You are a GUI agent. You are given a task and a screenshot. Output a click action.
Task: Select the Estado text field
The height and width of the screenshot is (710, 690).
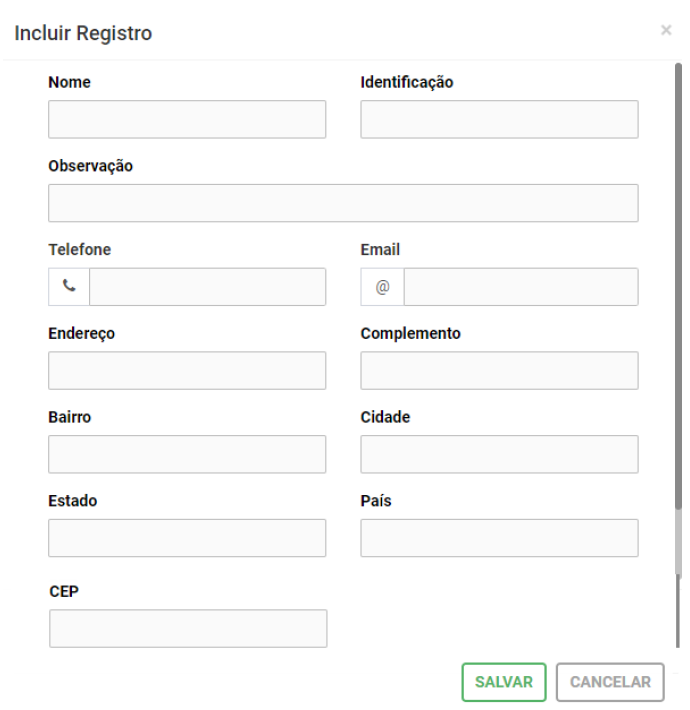pos(187,538)
